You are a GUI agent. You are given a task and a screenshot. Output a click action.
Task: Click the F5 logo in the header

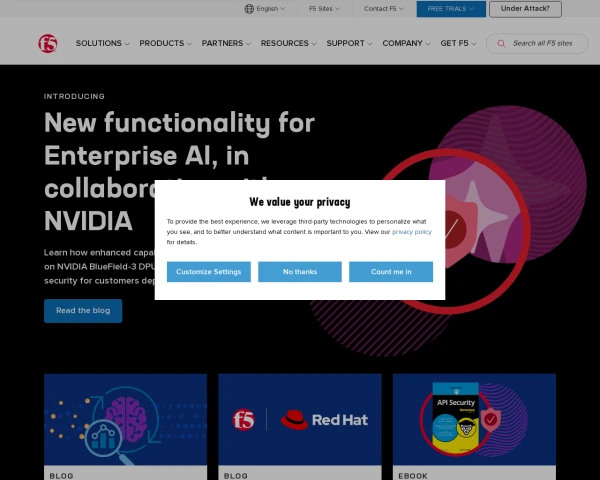pos(47,44)
